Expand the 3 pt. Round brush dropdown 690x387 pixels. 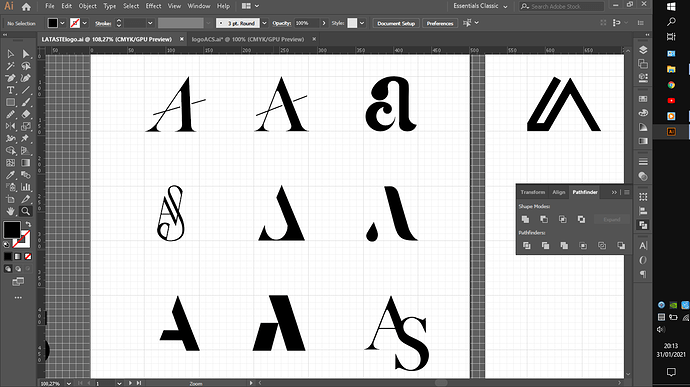pos(264,23)
